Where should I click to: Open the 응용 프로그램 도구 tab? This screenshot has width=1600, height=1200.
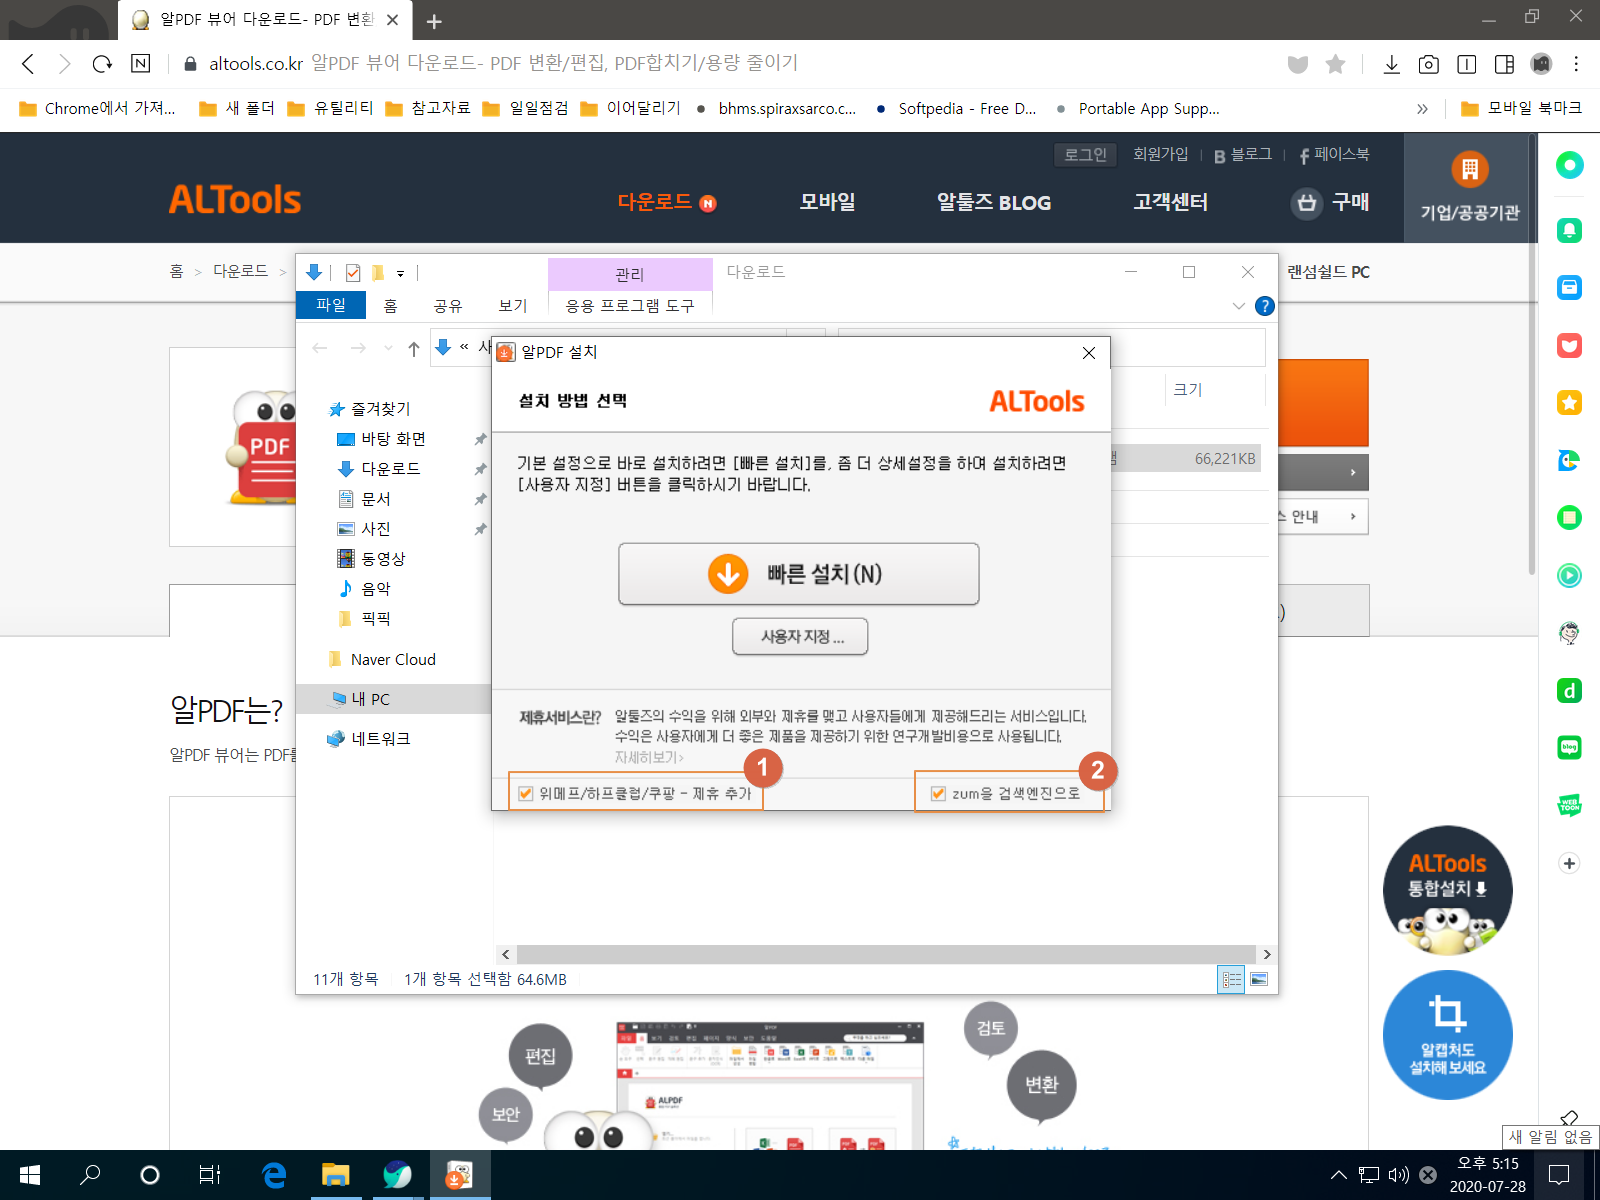(x=630, y=305)
